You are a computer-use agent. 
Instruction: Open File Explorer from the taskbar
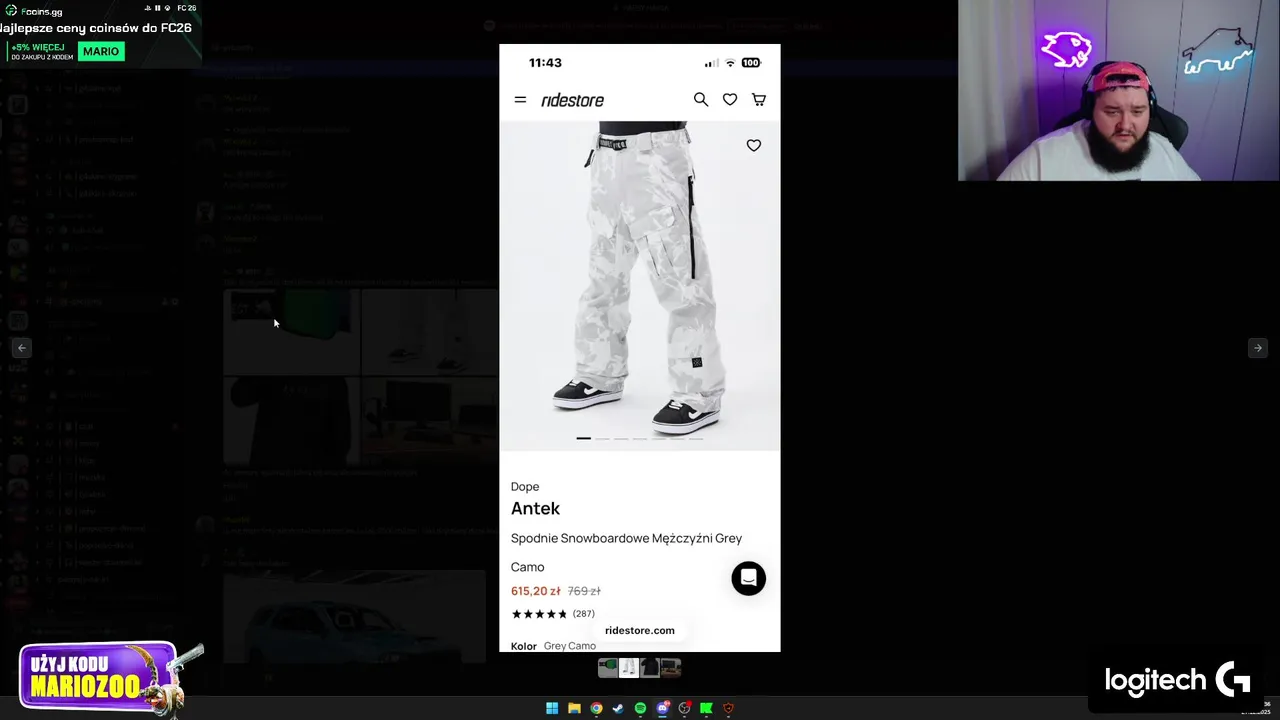[x=574, y=708]
